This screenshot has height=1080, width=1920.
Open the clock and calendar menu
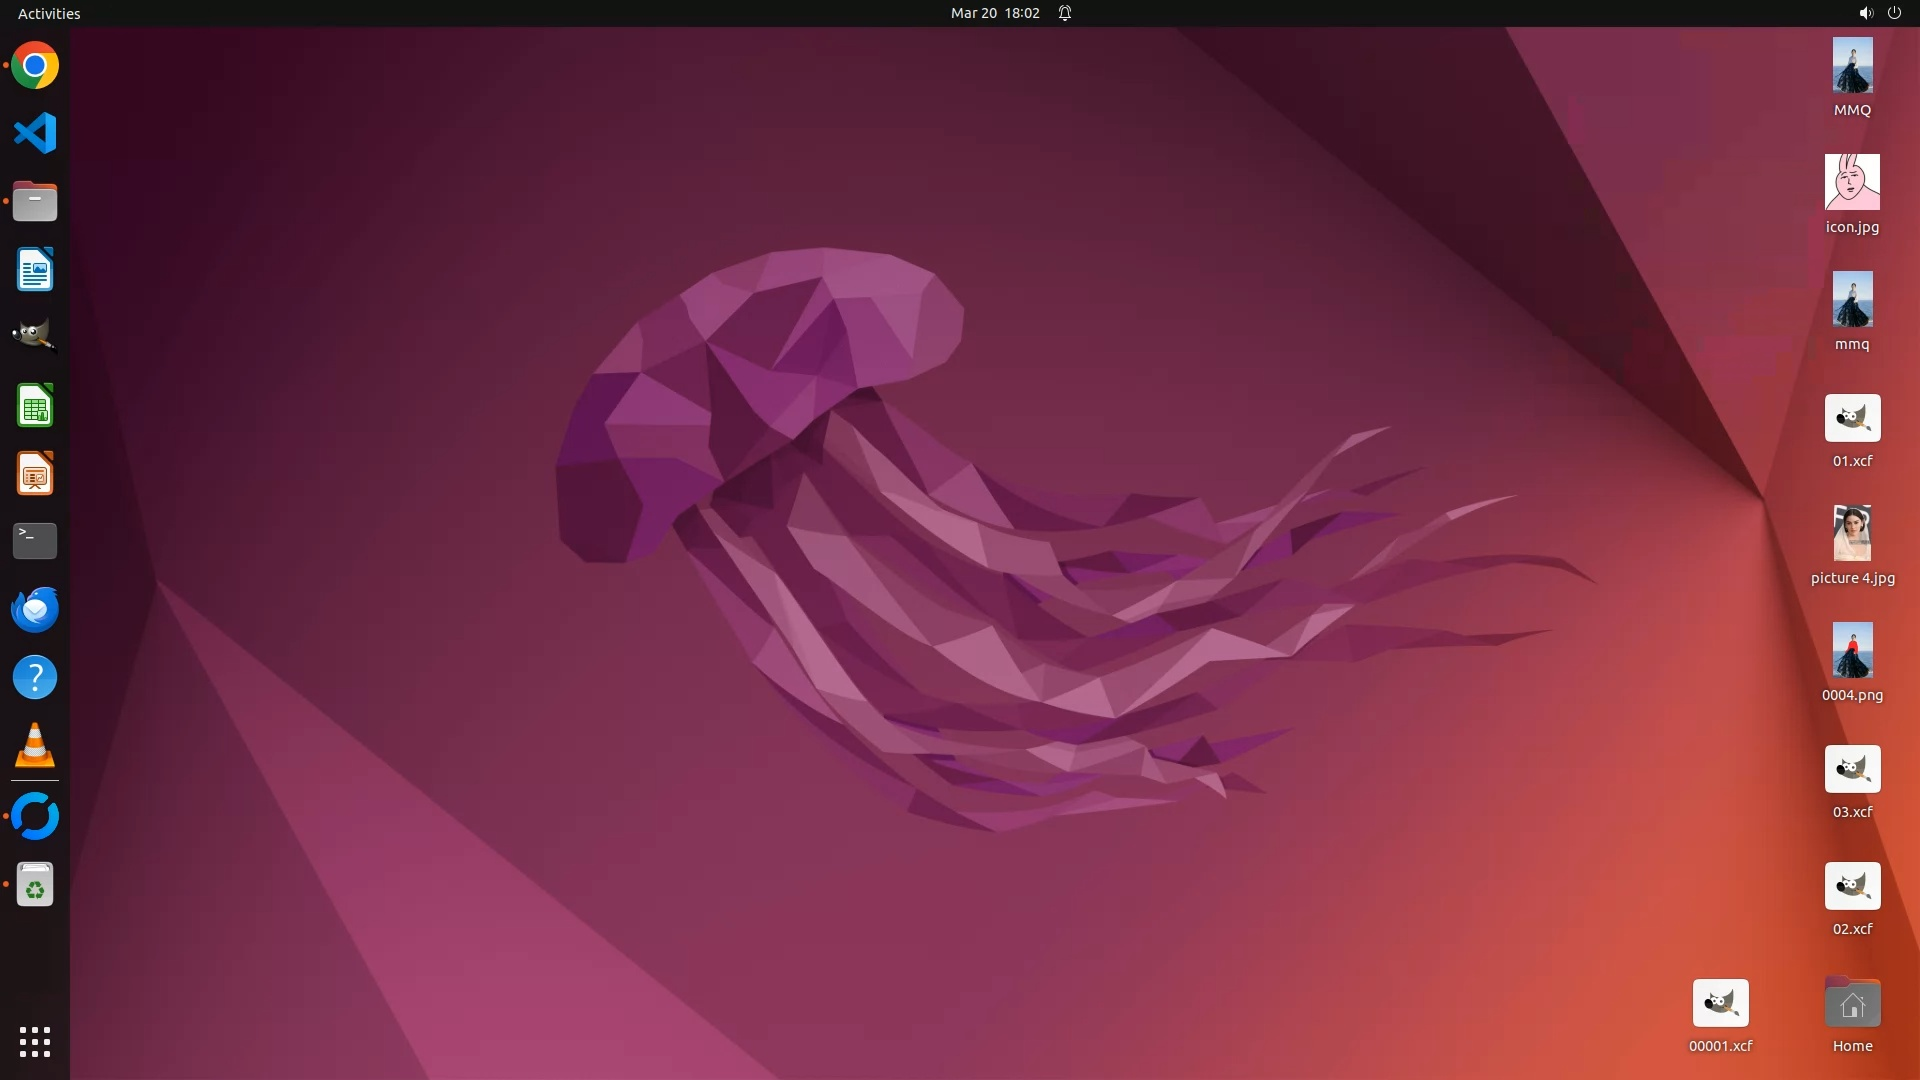coord(994,13)
